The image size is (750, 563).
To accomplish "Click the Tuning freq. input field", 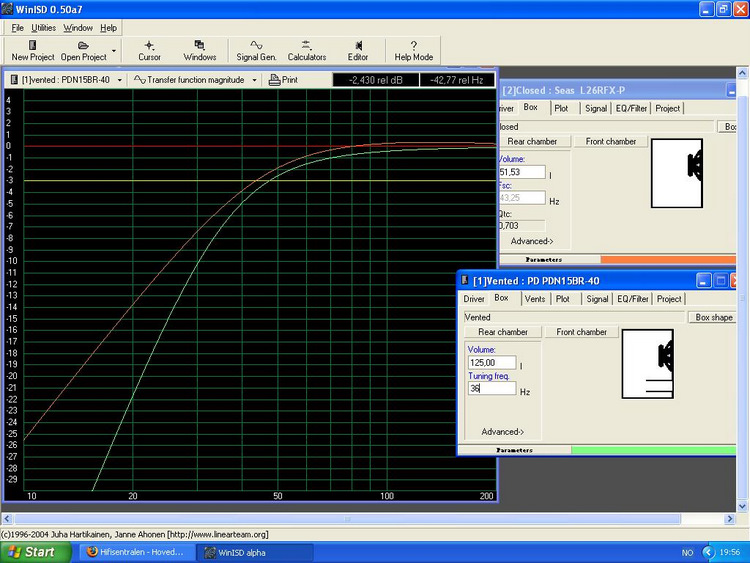I will coord(492,388).
